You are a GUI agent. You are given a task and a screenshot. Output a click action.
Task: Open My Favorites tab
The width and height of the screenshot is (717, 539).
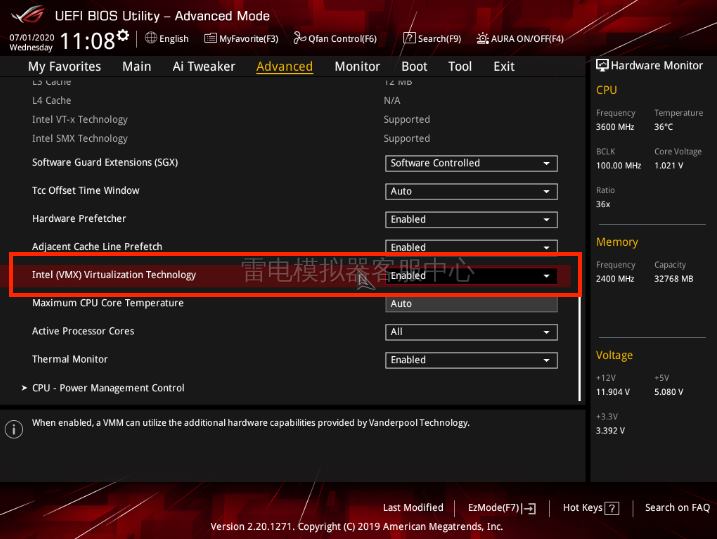[x=64, y=67]
